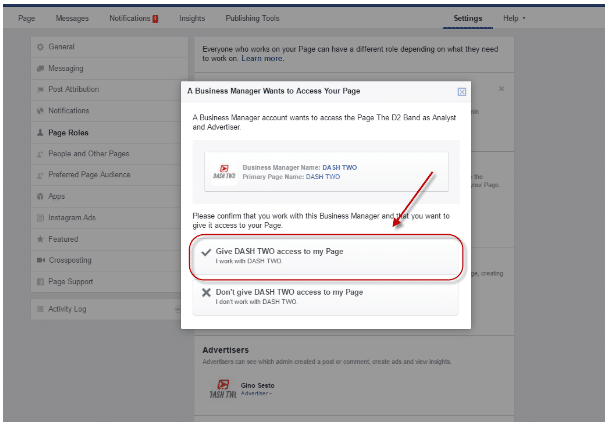Viewport: 609px width, 425px height.
Task: Click the Notifications globe icon in sidebar
Action: click(40, 111)
